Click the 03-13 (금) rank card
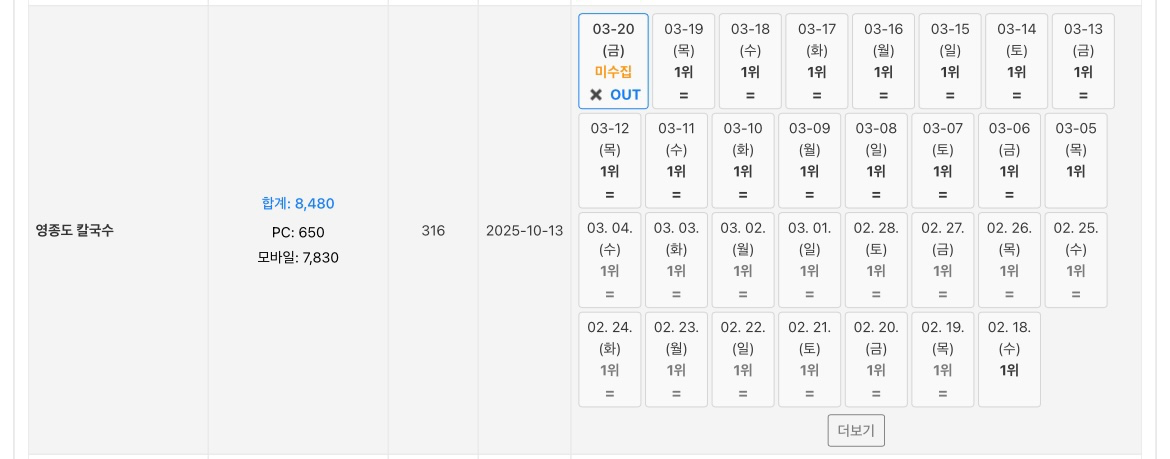1170x459 pixels. pos(1082,61)
